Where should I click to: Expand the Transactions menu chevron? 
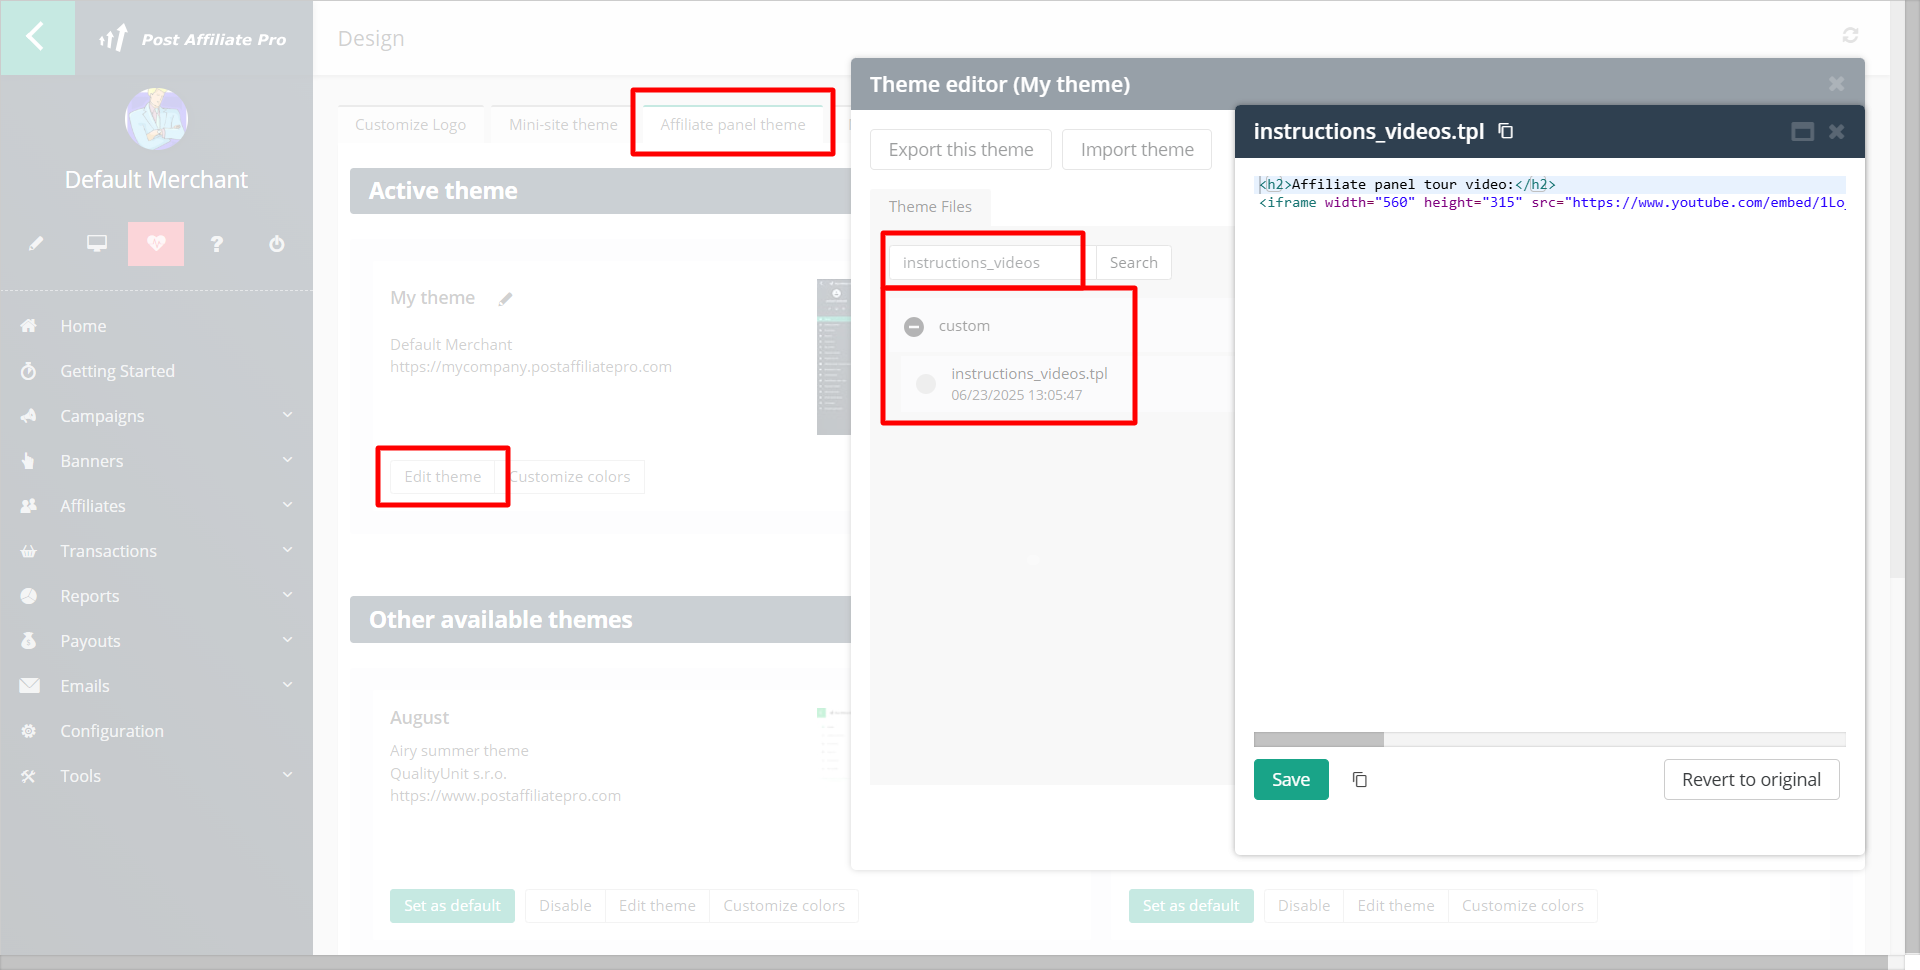click(x=288, y=550)
